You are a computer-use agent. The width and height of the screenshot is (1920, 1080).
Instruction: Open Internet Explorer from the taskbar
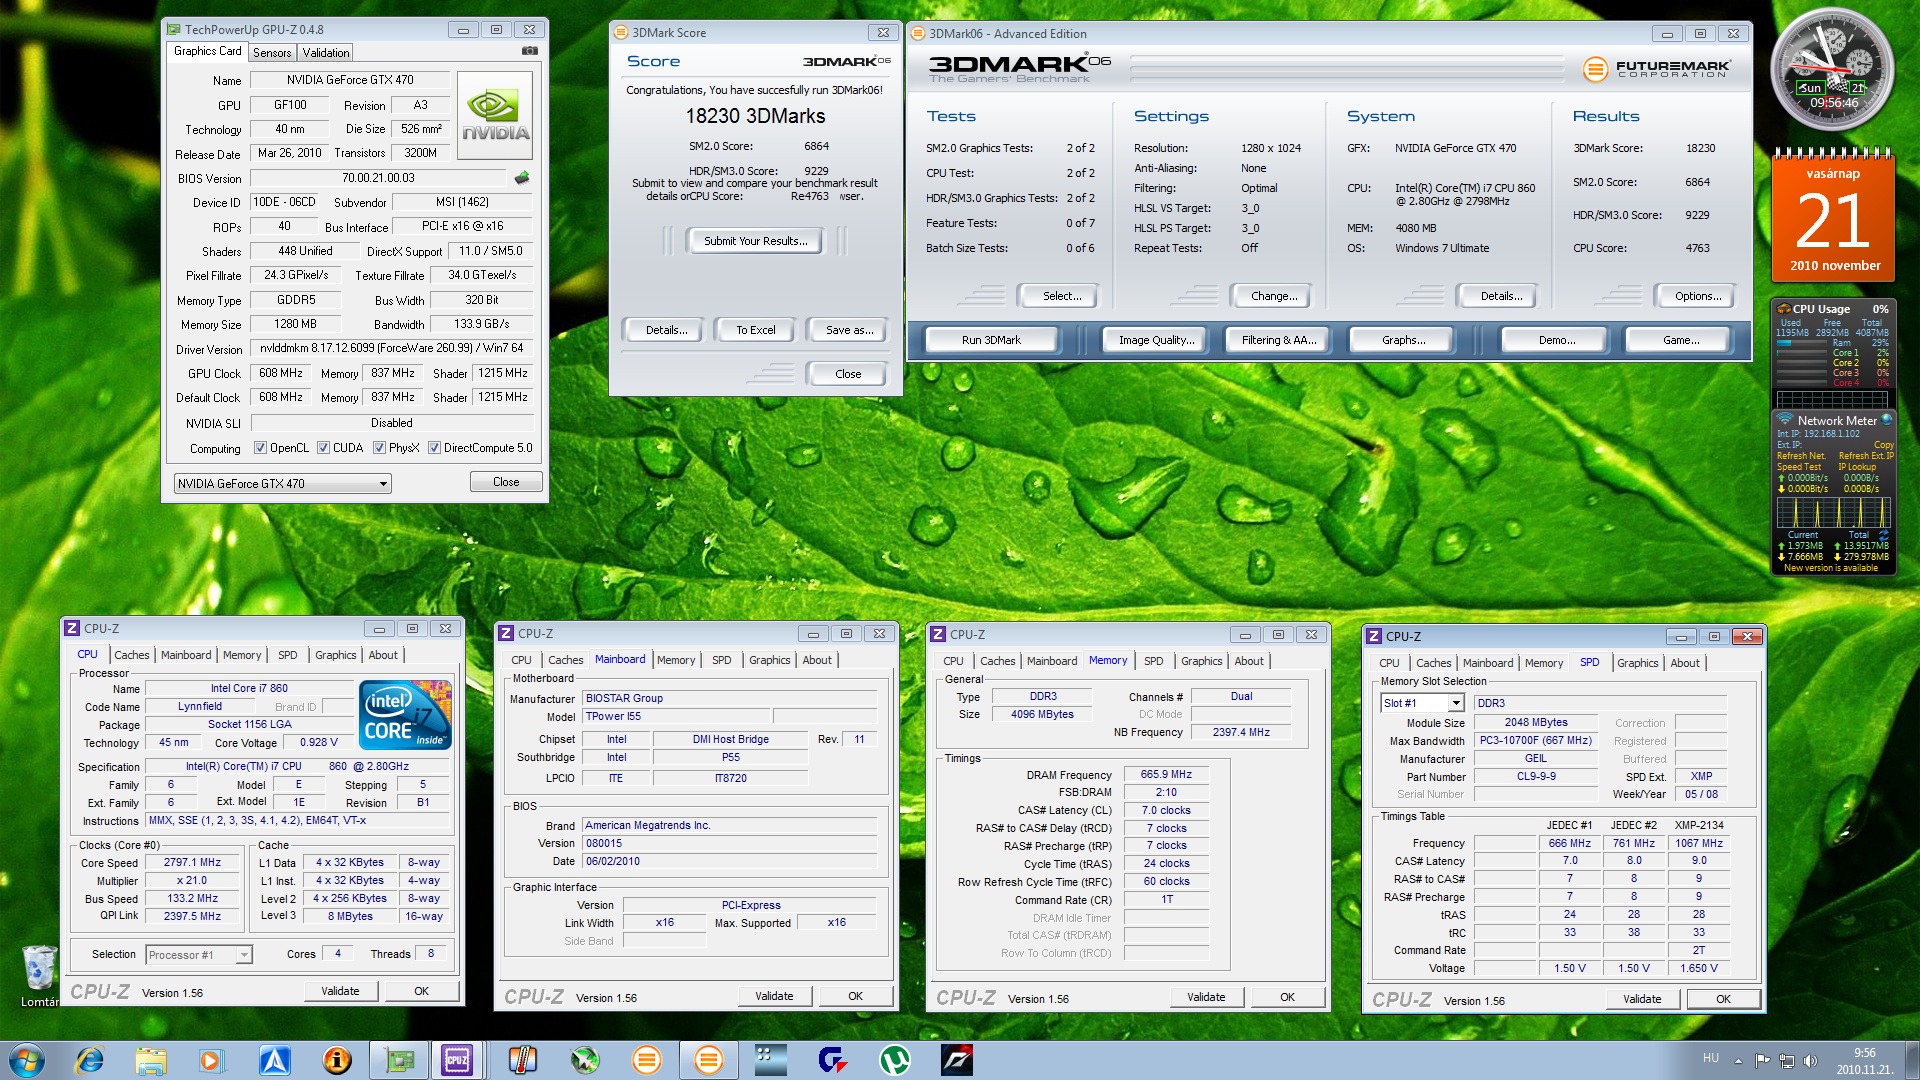point(90,1059)
